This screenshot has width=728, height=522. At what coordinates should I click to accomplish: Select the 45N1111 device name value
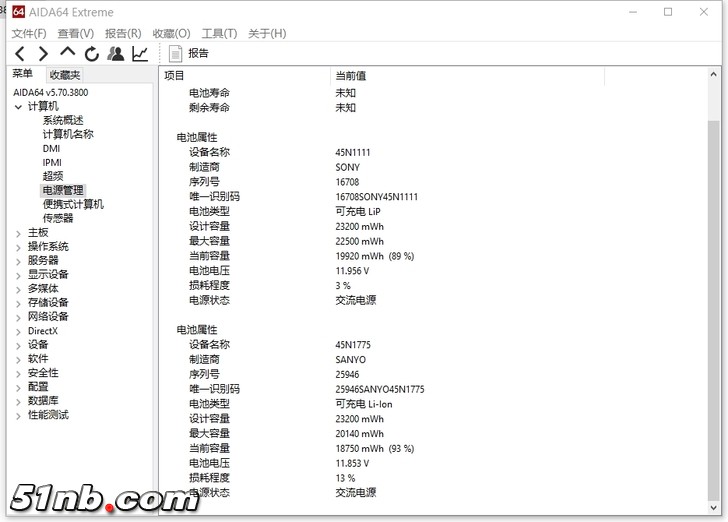point(352,152)
